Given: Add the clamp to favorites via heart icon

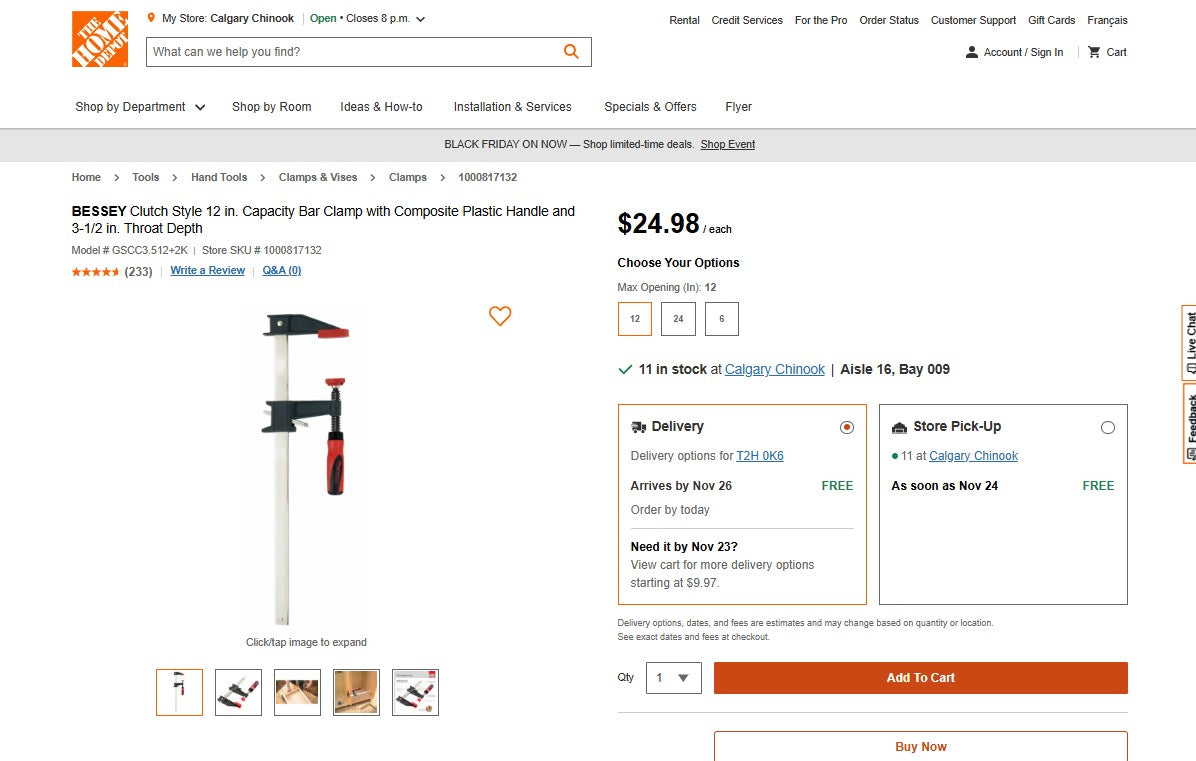Looking at the screenshot, I should pos(500,316).
